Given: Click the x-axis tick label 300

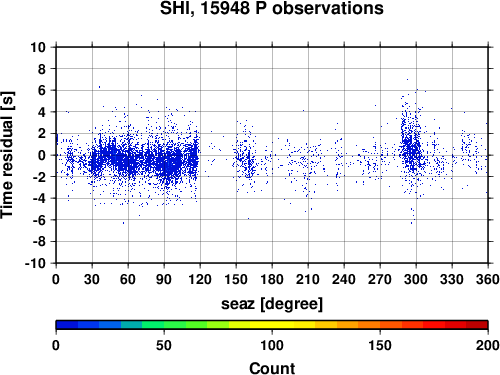Looking at the screenshot, I should 416,279.
